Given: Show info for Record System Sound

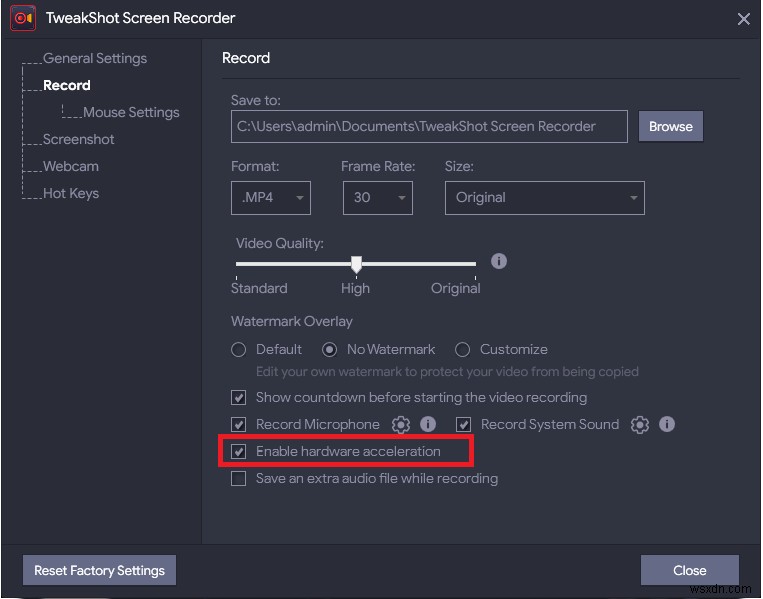Looking at the screenshot, I should [667, 424].
